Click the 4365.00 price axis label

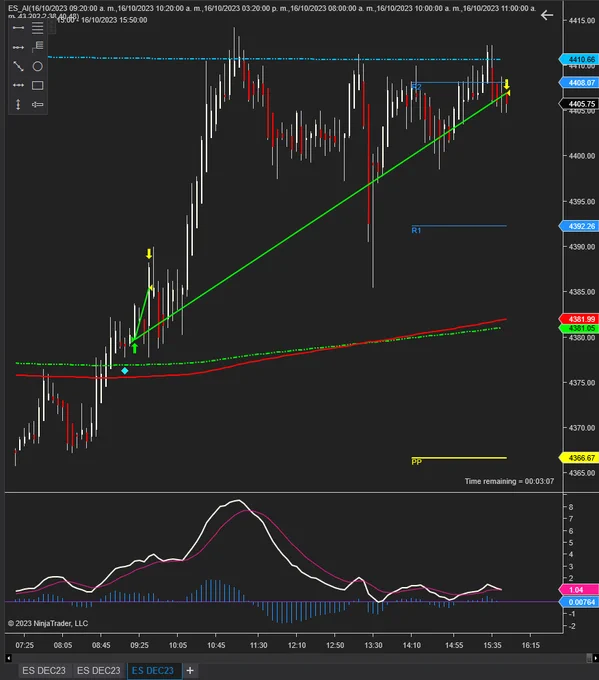[582, 473]
